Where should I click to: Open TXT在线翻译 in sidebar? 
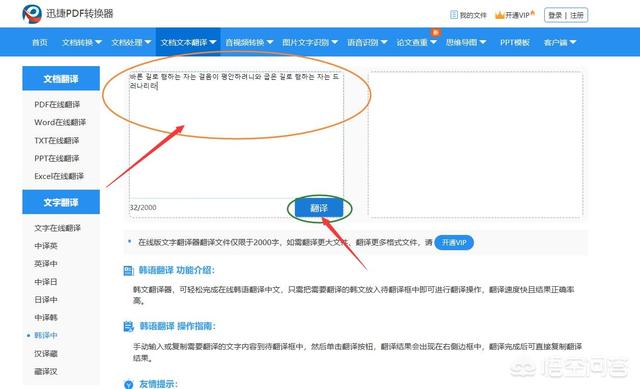[x=57, y=140]
